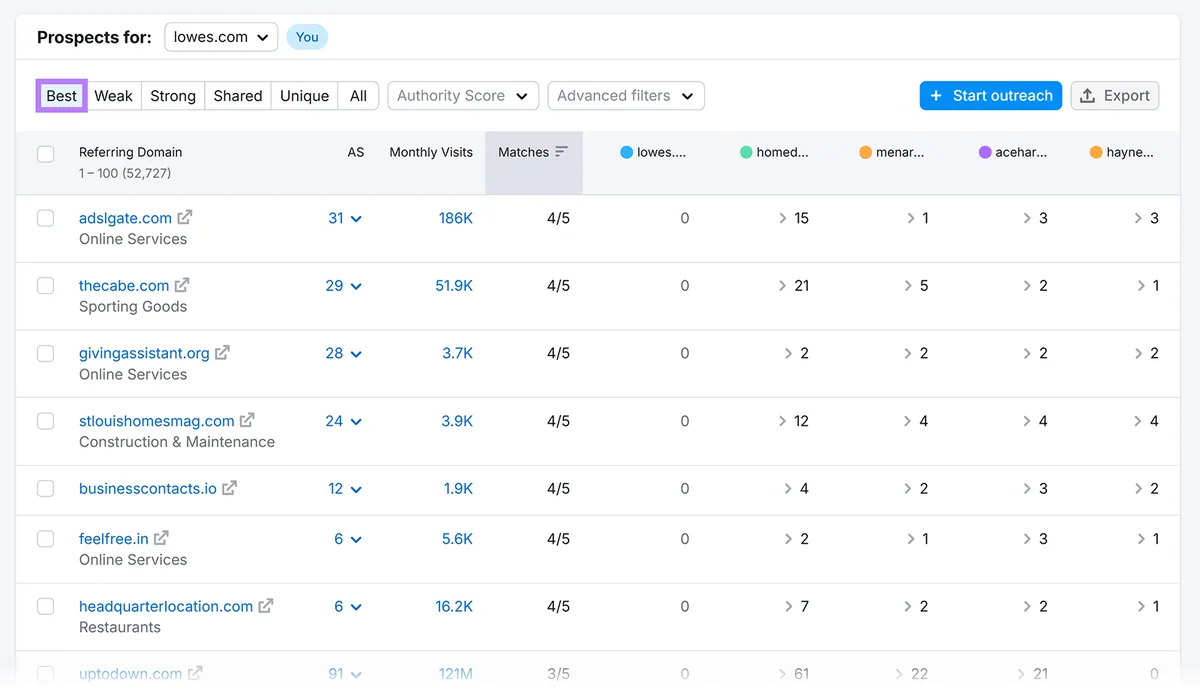Expand 15 homedepot backlinks for adslgate.com
The width and height of the screenshot is (1200, 693).
794,218
